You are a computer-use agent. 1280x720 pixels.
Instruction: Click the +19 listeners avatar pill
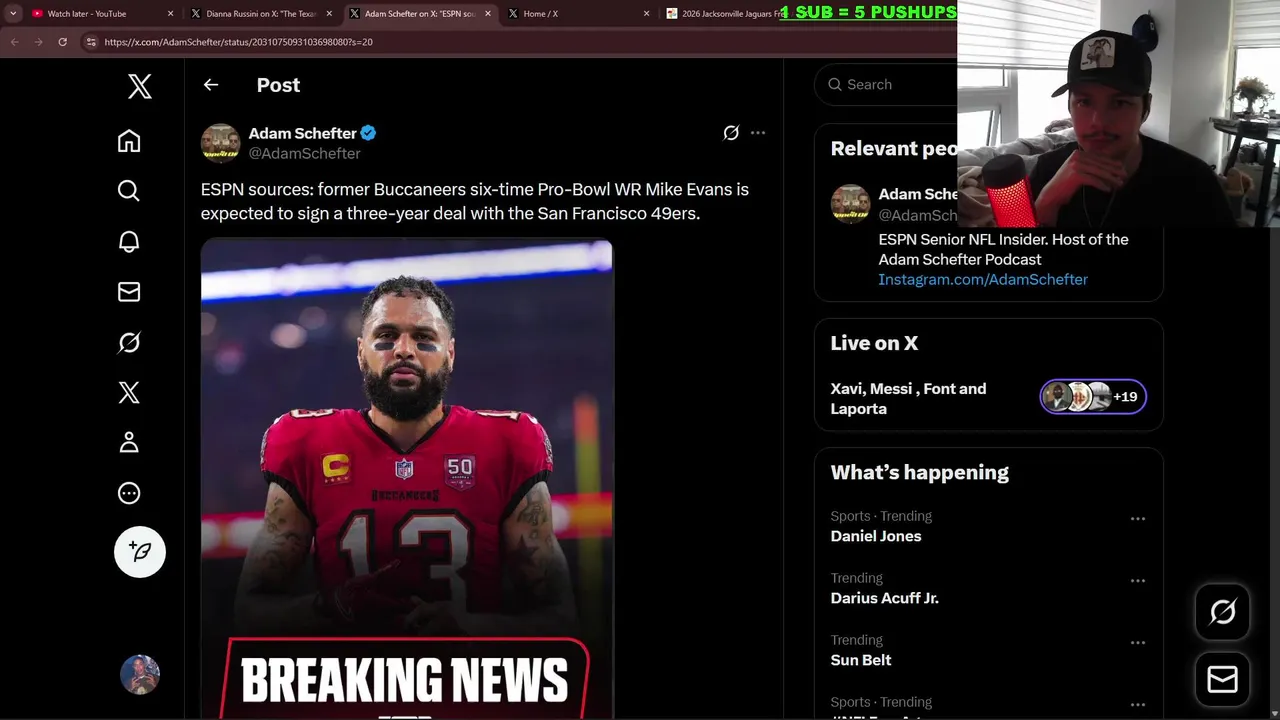[x=1093, y=397]
